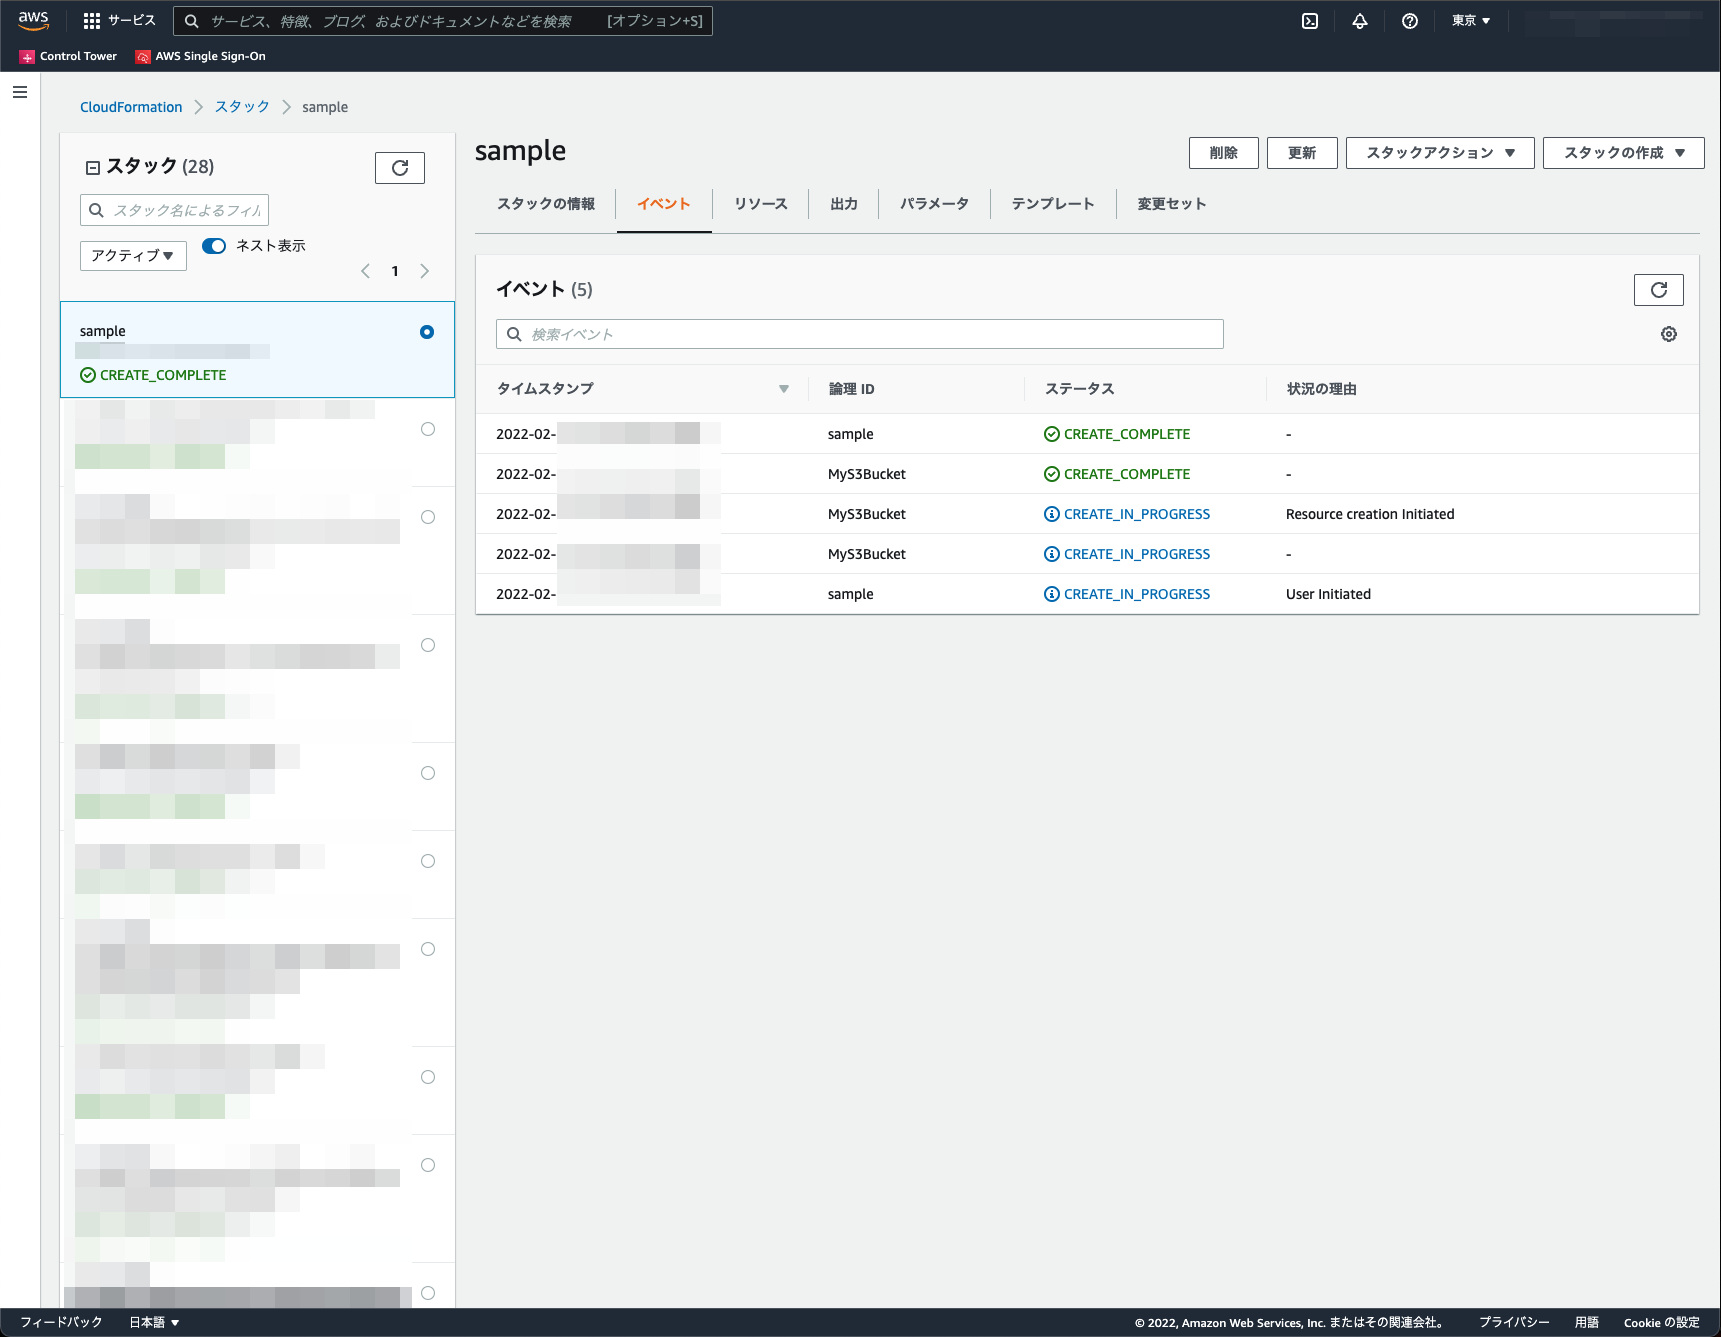Refresh the events table
Image resolution: width=1721 pixels, height=1337 pixels.
1659,290
